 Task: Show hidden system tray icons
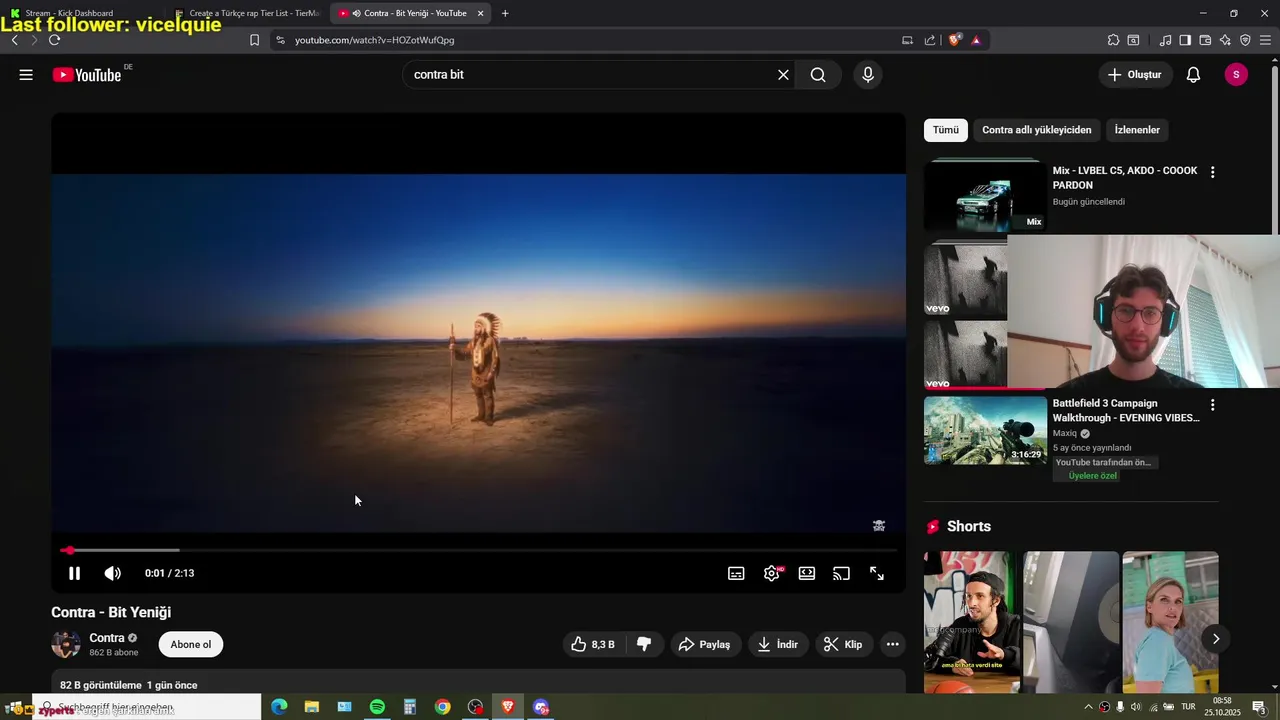(x=1089, y=707)
